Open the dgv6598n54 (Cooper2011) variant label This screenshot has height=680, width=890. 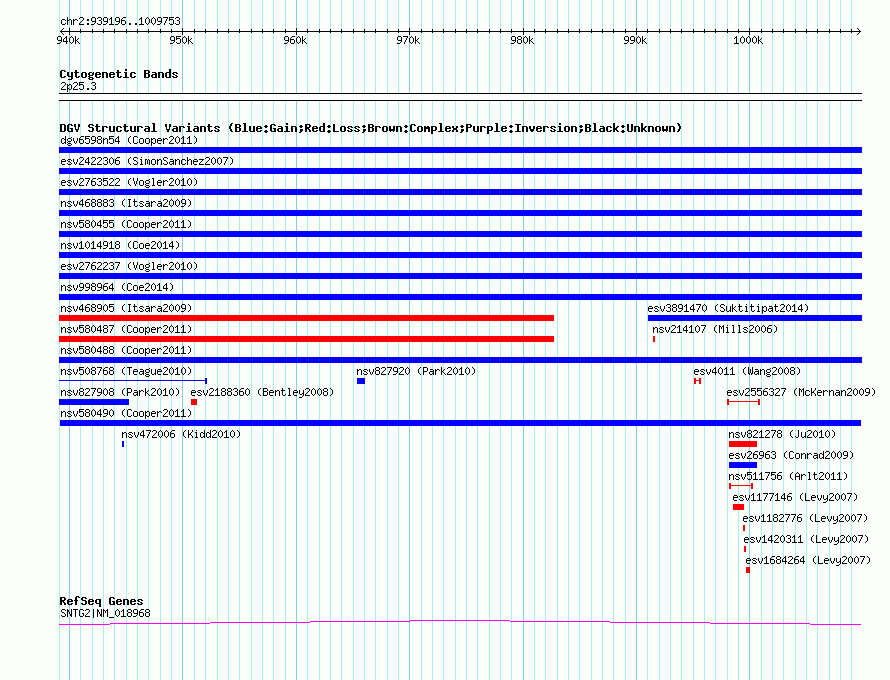coord(126,140)
